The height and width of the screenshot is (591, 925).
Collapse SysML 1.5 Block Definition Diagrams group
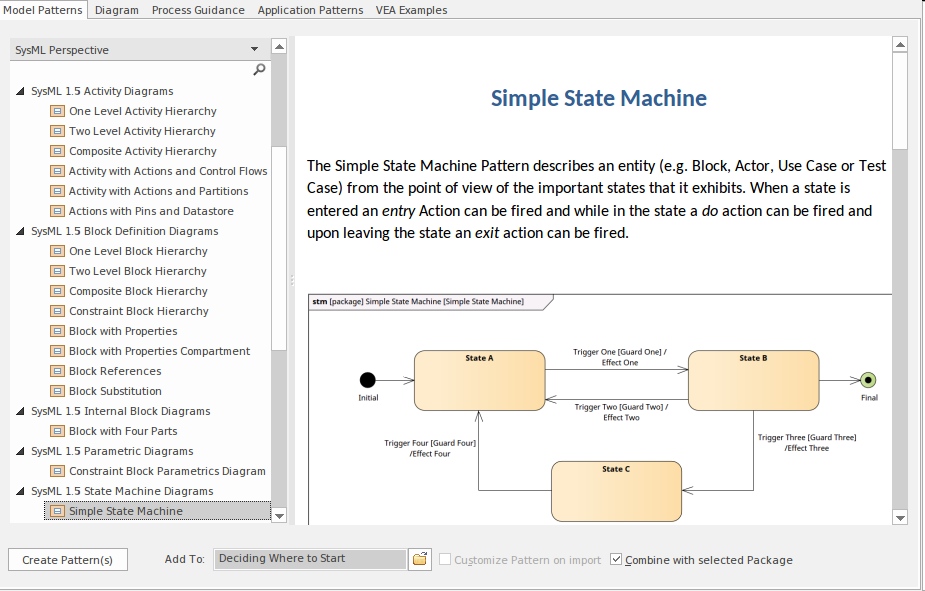point(21,231)
